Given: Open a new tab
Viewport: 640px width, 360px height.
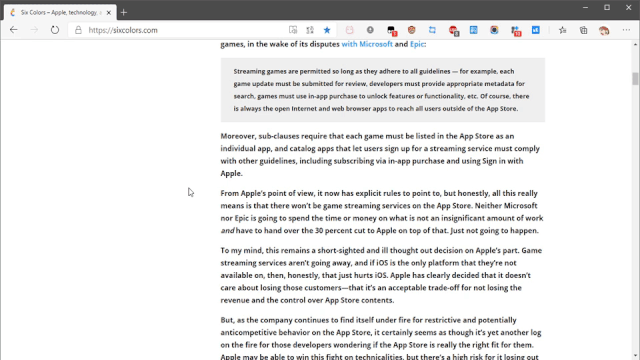Looking at the screenshot, I should [124, 13].
